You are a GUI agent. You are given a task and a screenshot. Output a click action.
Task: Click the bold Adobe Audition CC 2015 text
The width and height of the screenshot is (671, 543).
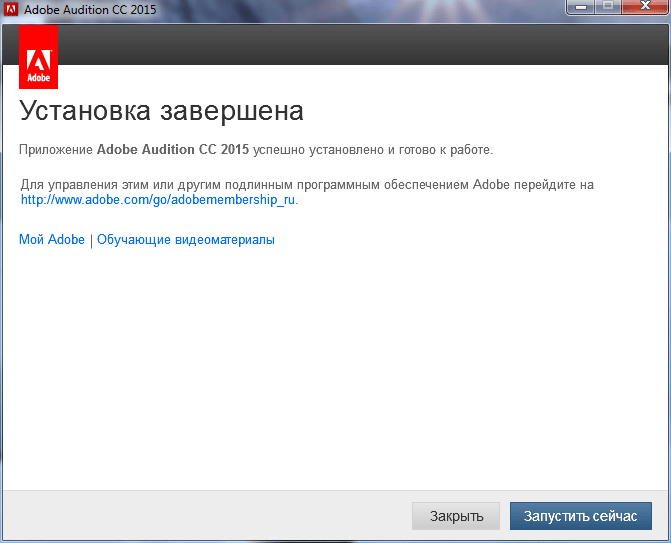coord(173,149)
